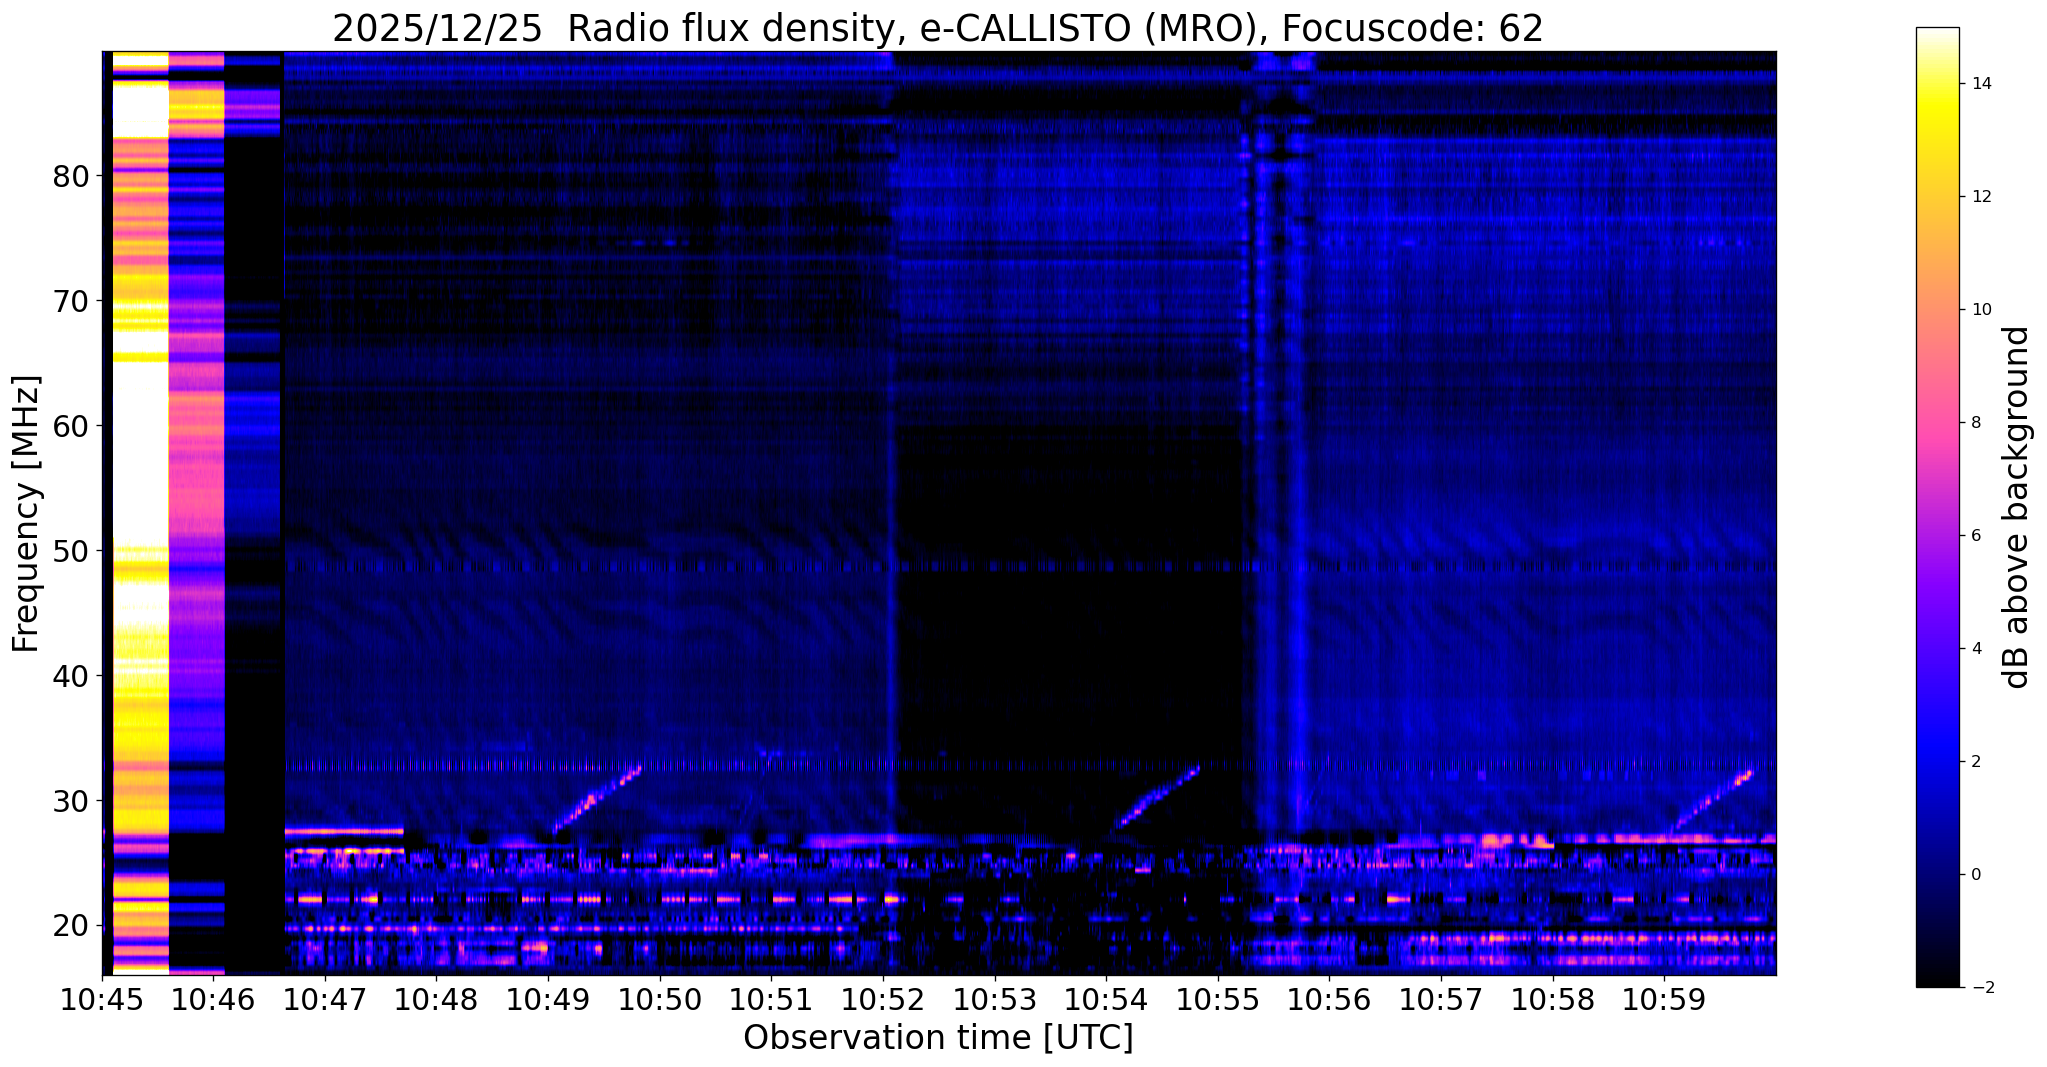Select the 10:56 time tick label
The image size is (2047, 1067).
[x=1329, y=1000]
